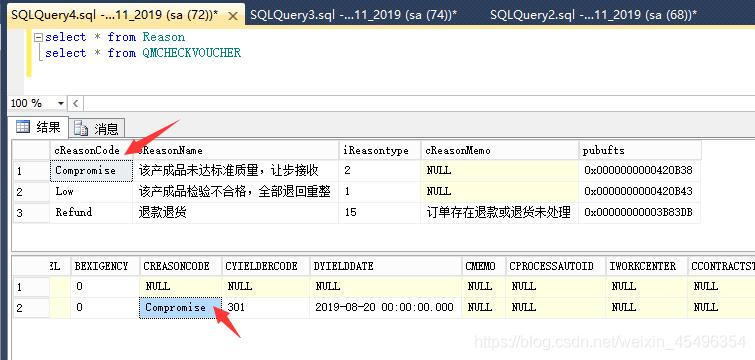Switch to the SQLQuery2.sql tab
Screen dimensions: 755x360
[x=593, y=15]
